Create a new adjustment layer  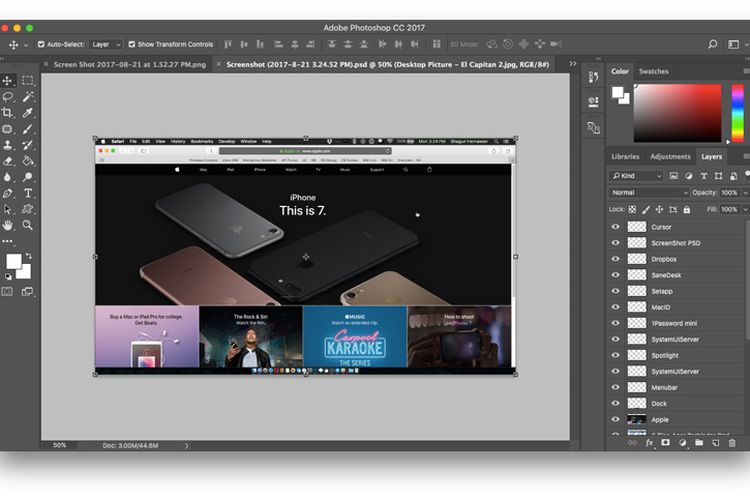pyautogui.click(x=683, y=443)
